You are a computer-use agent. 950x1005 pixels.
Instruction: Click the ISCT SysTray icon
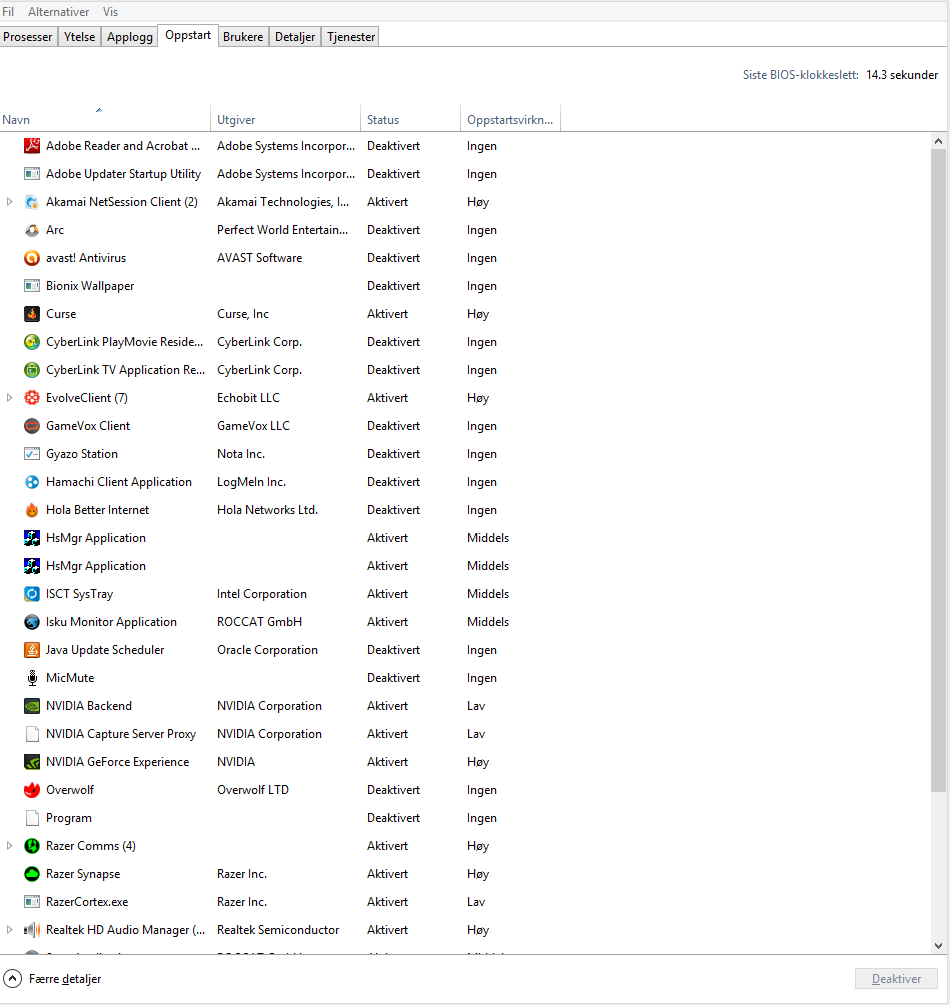[32, 594]
